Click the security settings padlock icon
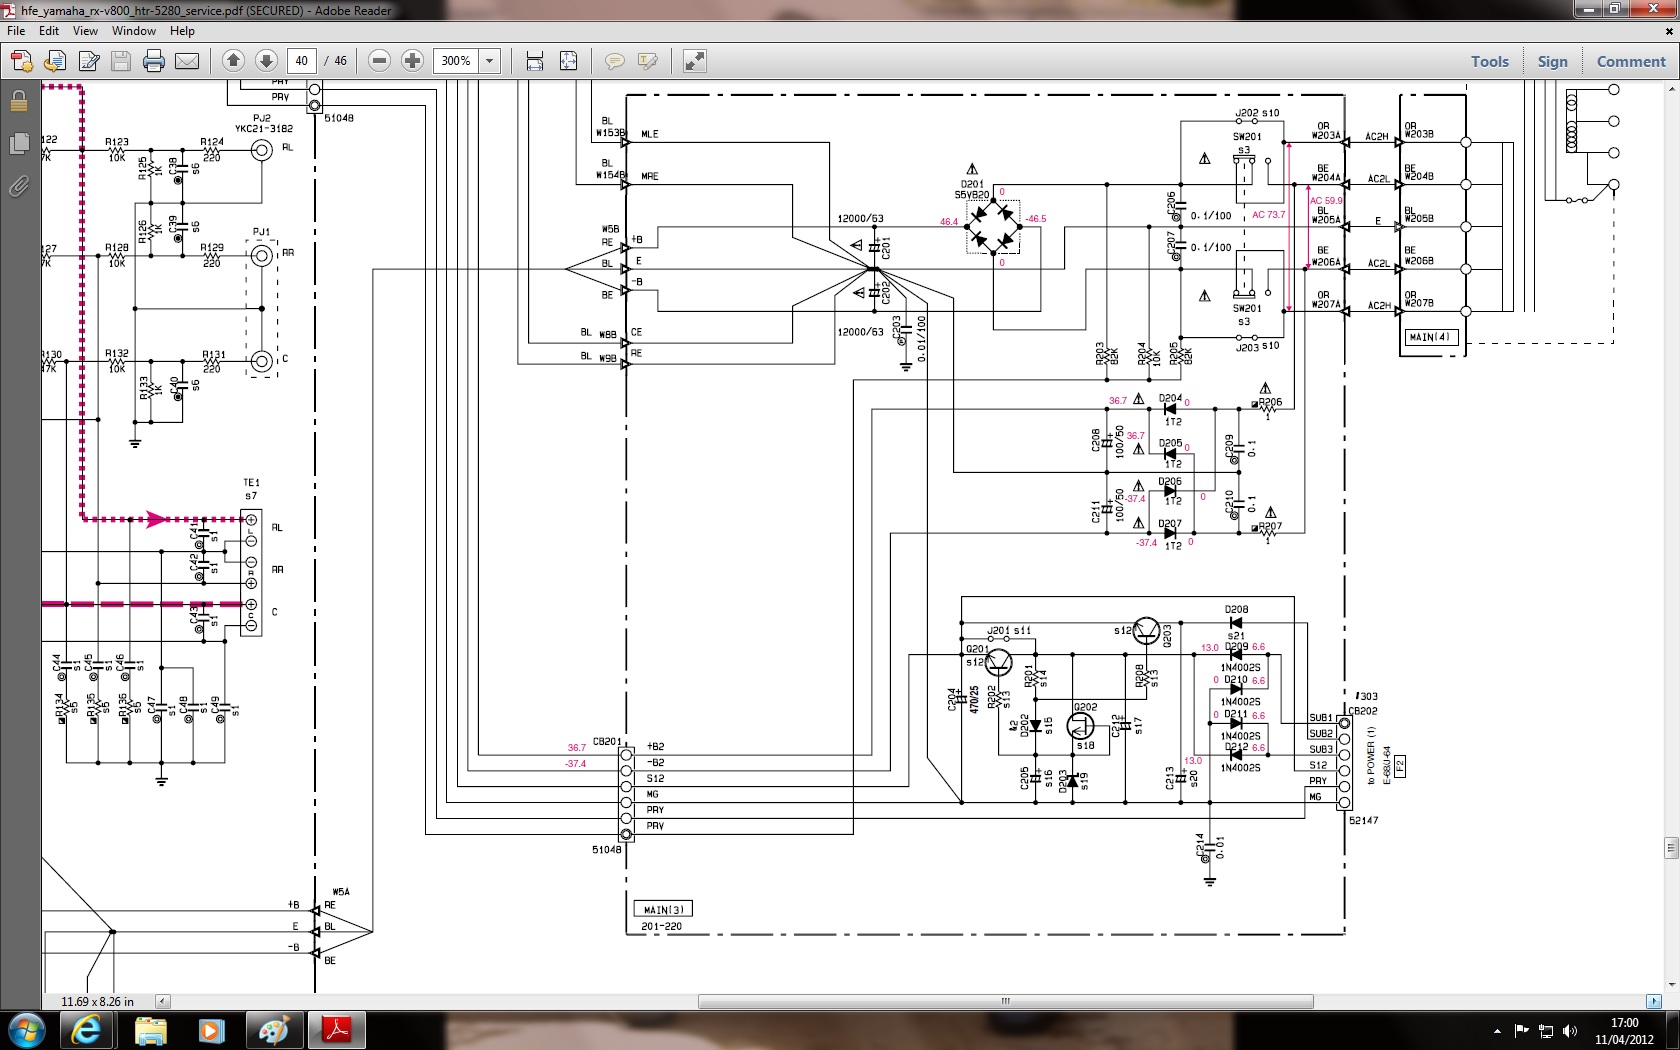Viewport: 1680px width, 1050px height. coord(19,101)
